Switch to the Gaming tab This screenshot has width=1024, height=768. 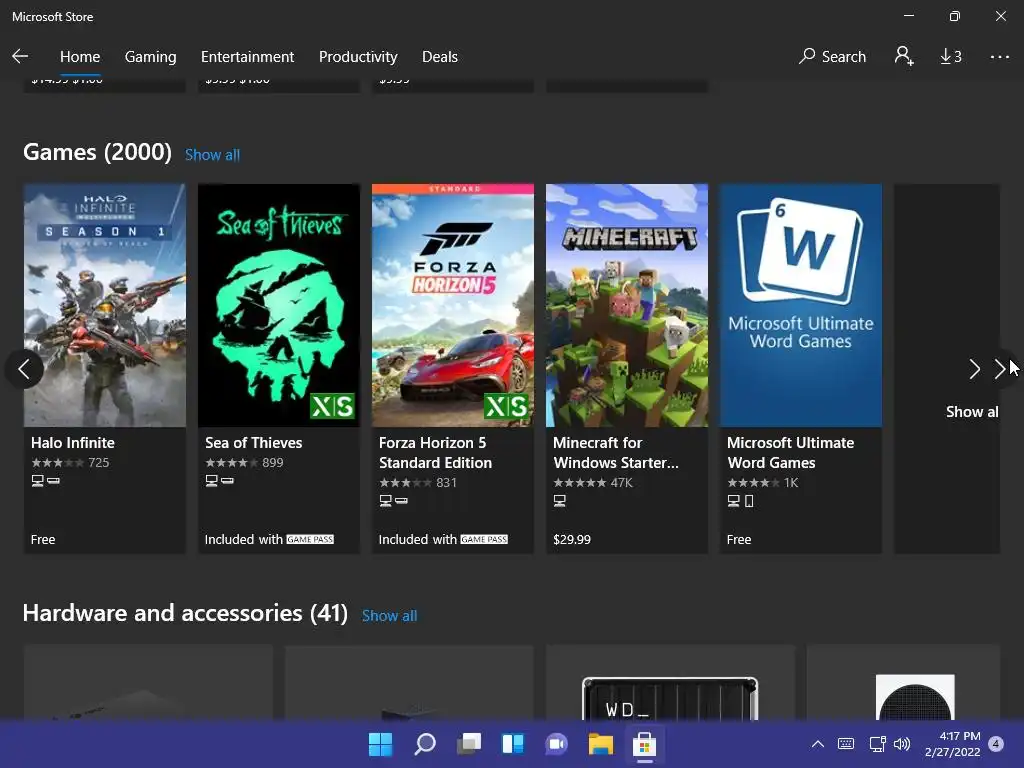click(x=150, y=57)
